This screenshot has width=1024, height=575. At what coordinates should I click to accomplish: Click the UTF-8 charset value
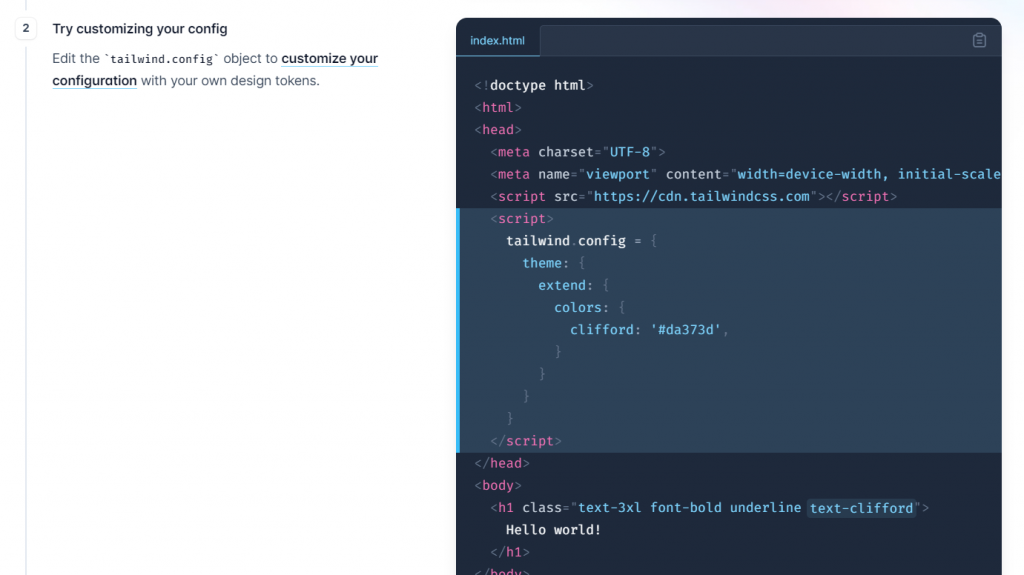(630, 152)
